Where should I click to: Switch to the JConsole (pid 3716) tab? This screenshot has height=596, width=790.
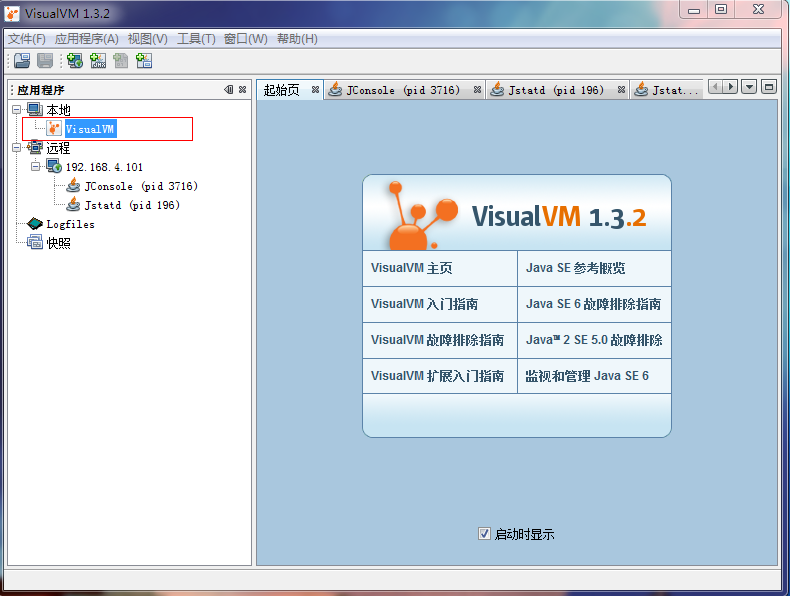pyautogui.click(x=403, y=90)
